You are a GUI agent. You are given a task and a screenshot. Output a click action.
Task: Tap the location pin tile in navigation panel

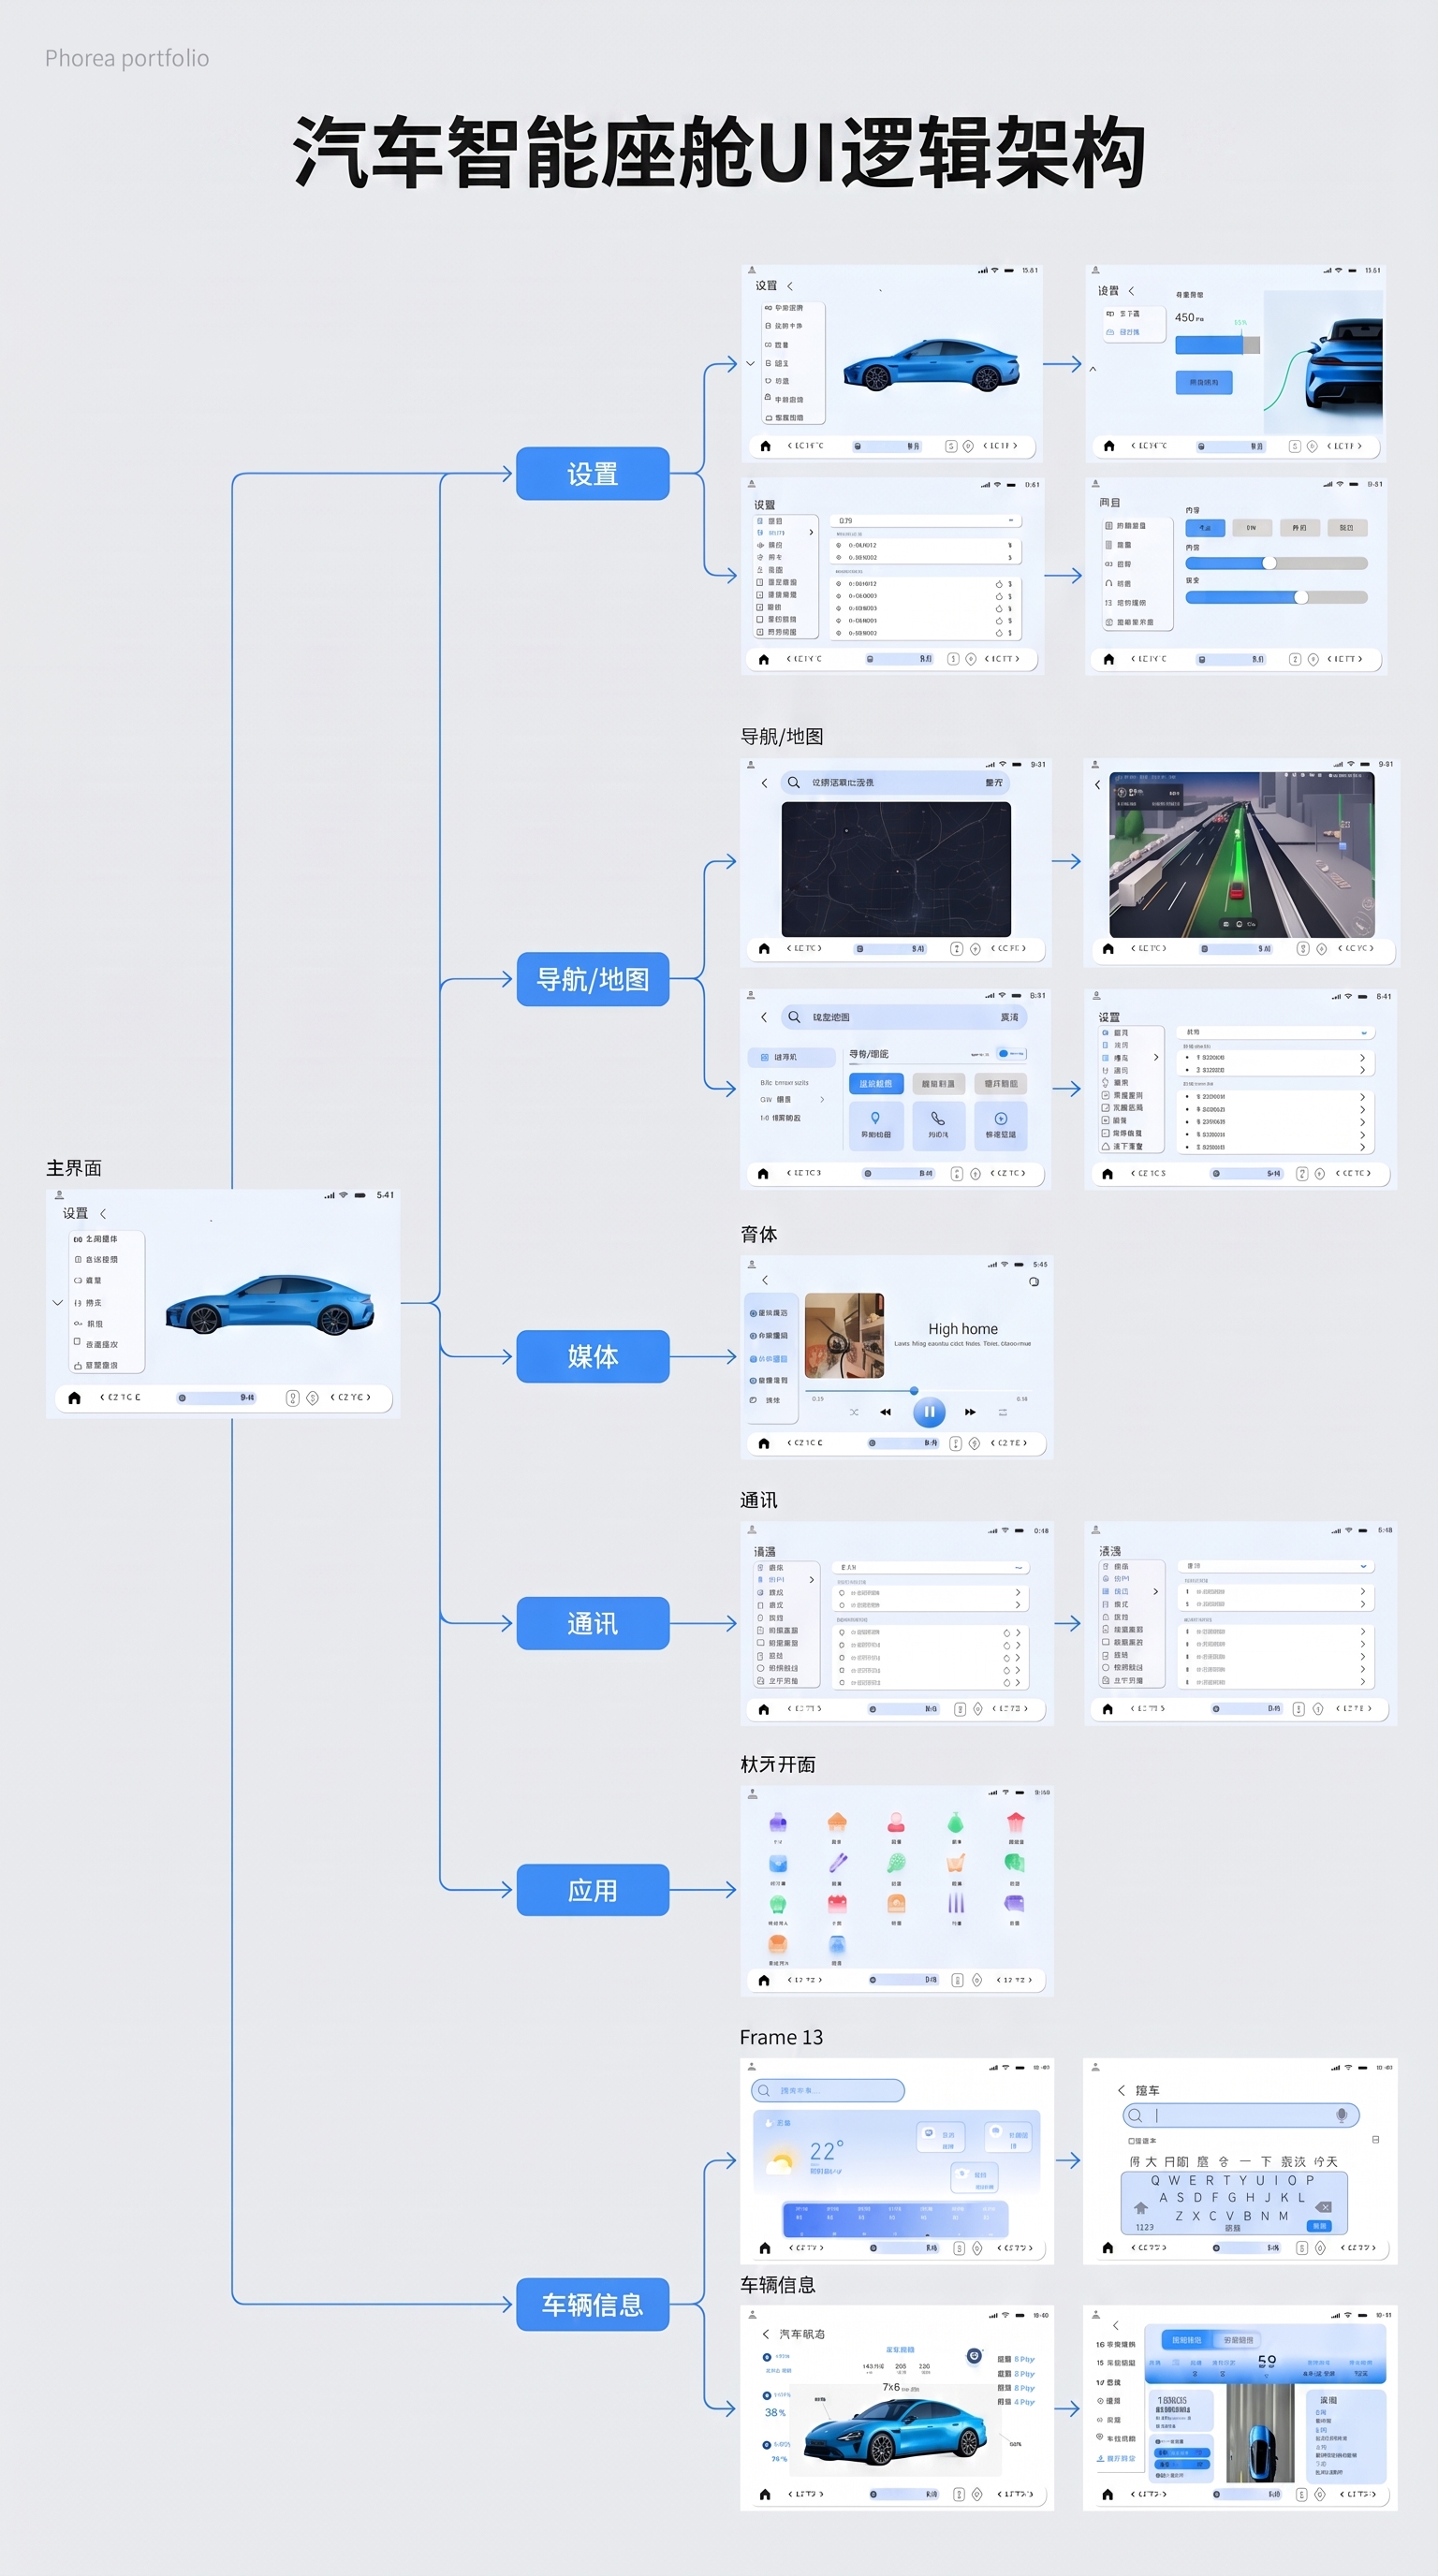[x=875, y=1125]
